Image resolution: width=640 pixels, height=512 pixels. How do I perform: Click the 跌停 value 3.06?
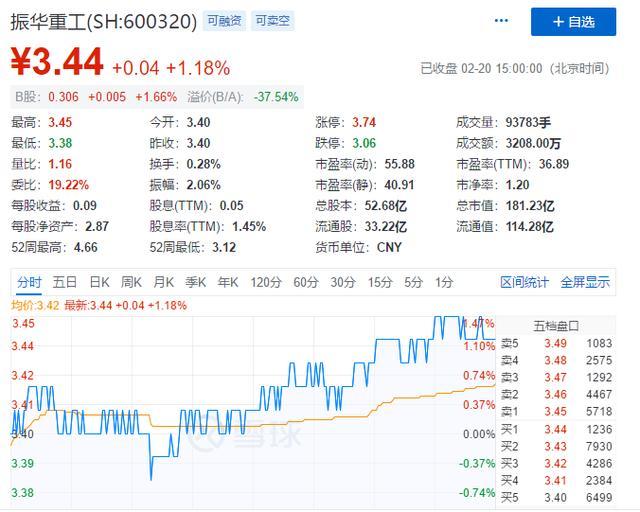364,143
